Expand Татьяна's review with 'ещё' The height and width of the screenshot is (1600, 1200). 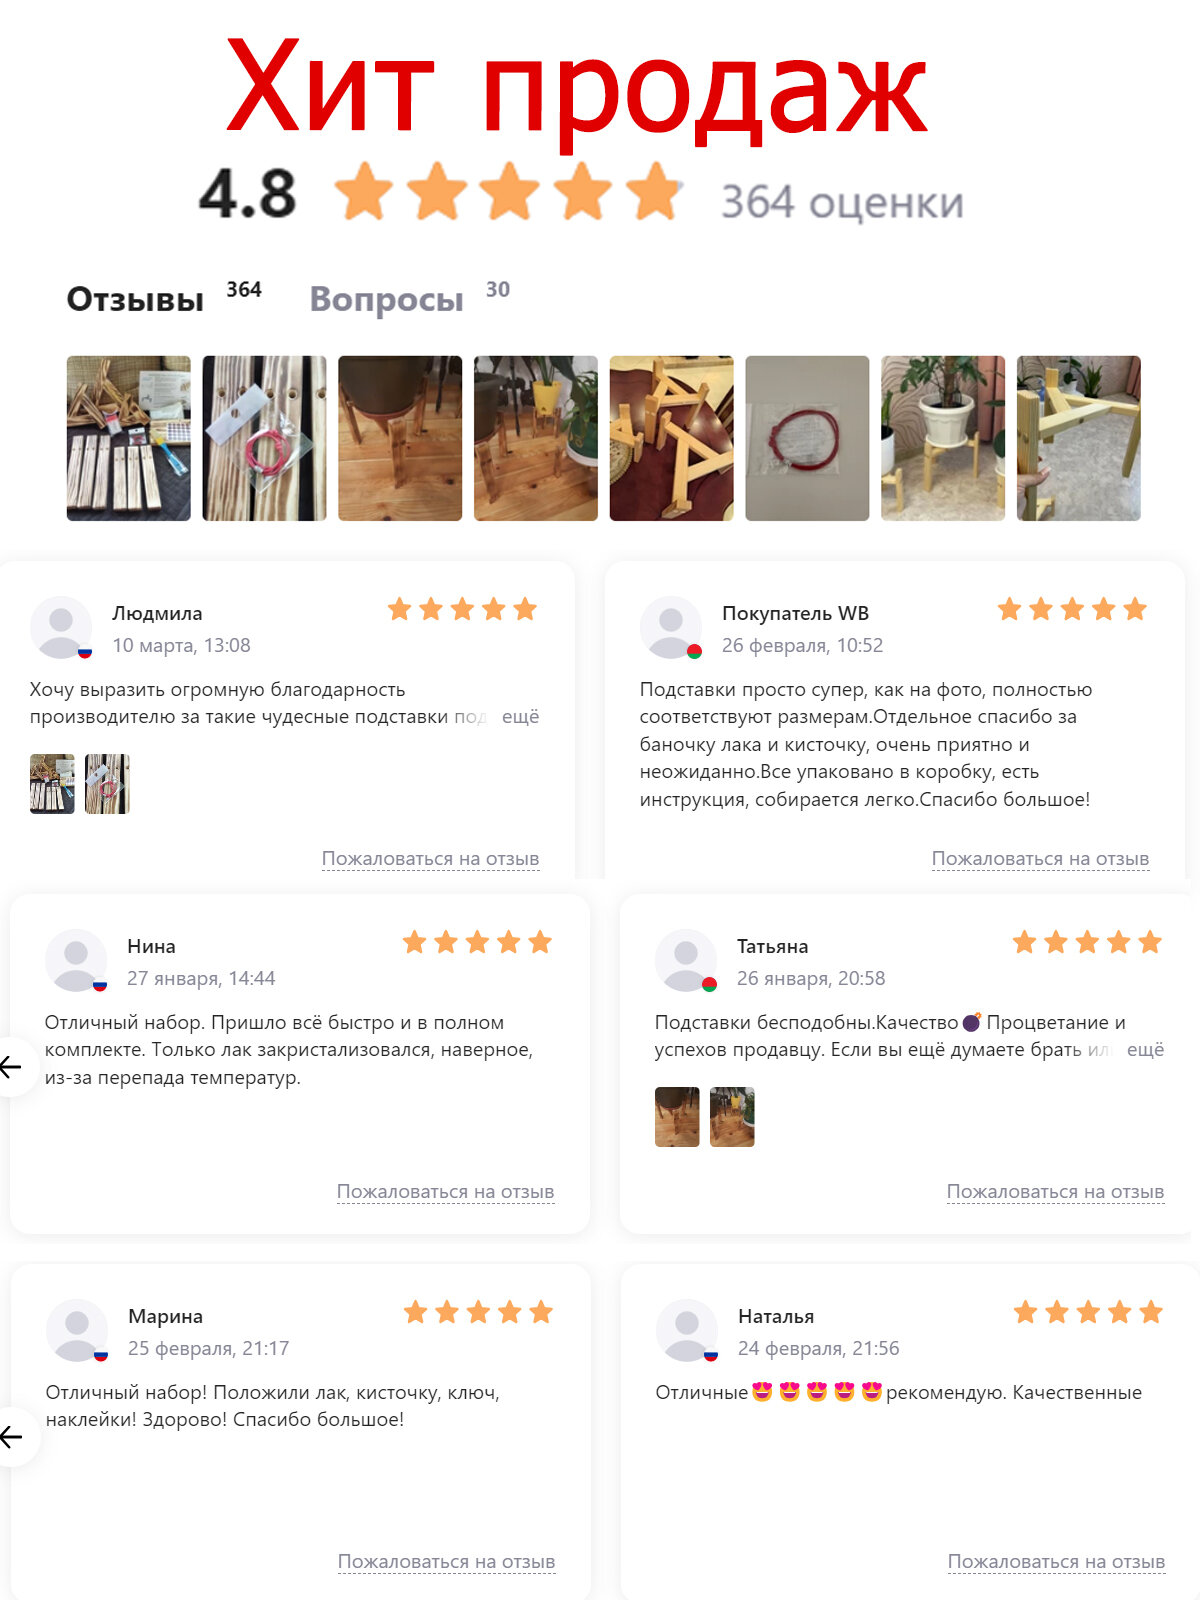click(1145, 1049)
